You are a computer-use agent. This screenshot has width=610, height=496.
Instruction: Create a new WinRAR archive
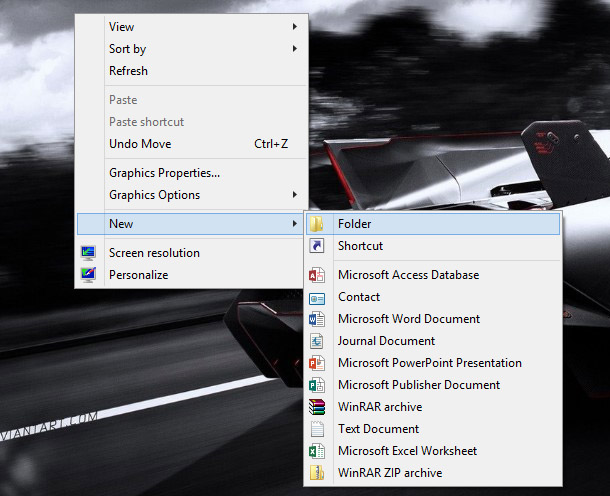(433, 407)
